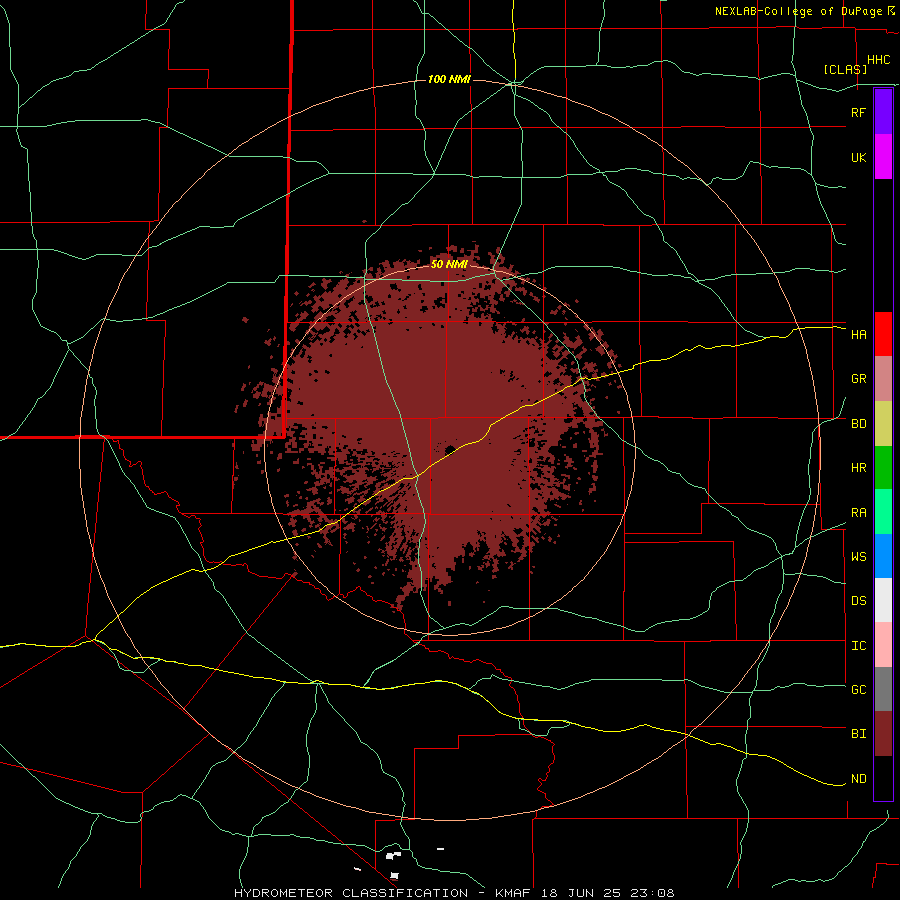The image size is (900, 900).
Task: Click the RF purple legend swatch
Action: (883, 112)
